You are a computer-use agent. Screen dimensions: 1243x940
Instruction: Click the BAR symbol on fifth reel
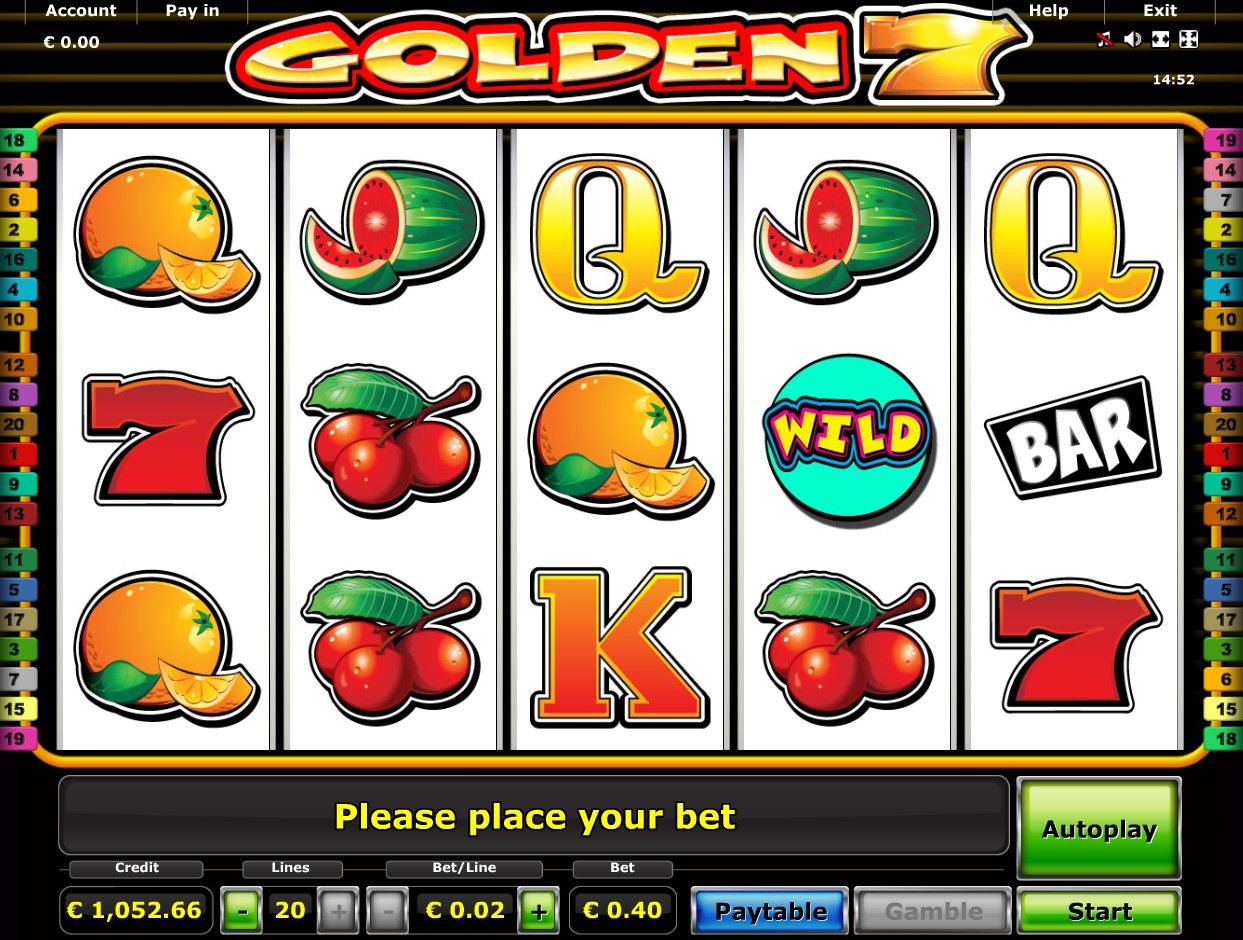tap(1073, 437)
